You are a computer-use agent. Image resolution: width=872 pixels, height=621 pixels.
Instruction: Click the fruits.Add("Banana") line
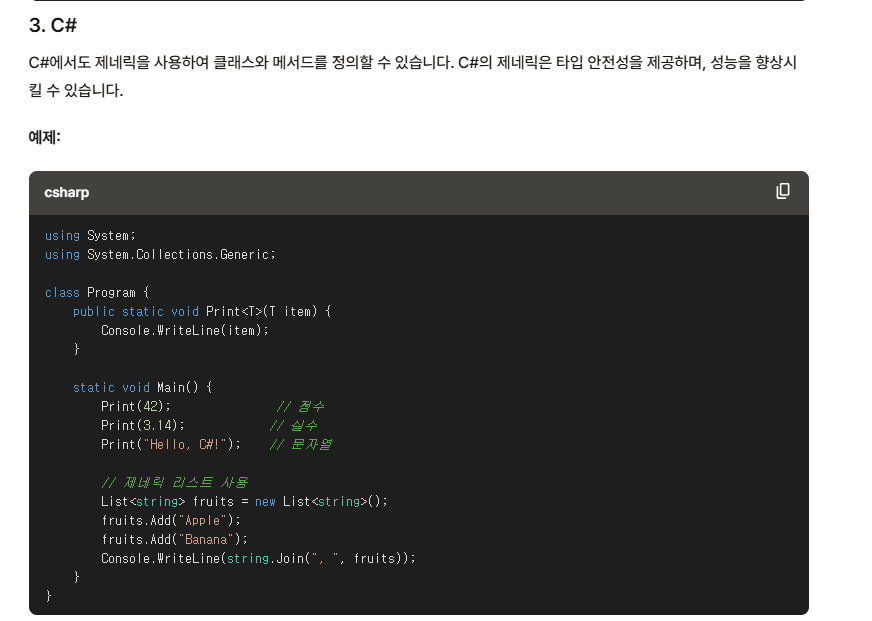[174, 539]
